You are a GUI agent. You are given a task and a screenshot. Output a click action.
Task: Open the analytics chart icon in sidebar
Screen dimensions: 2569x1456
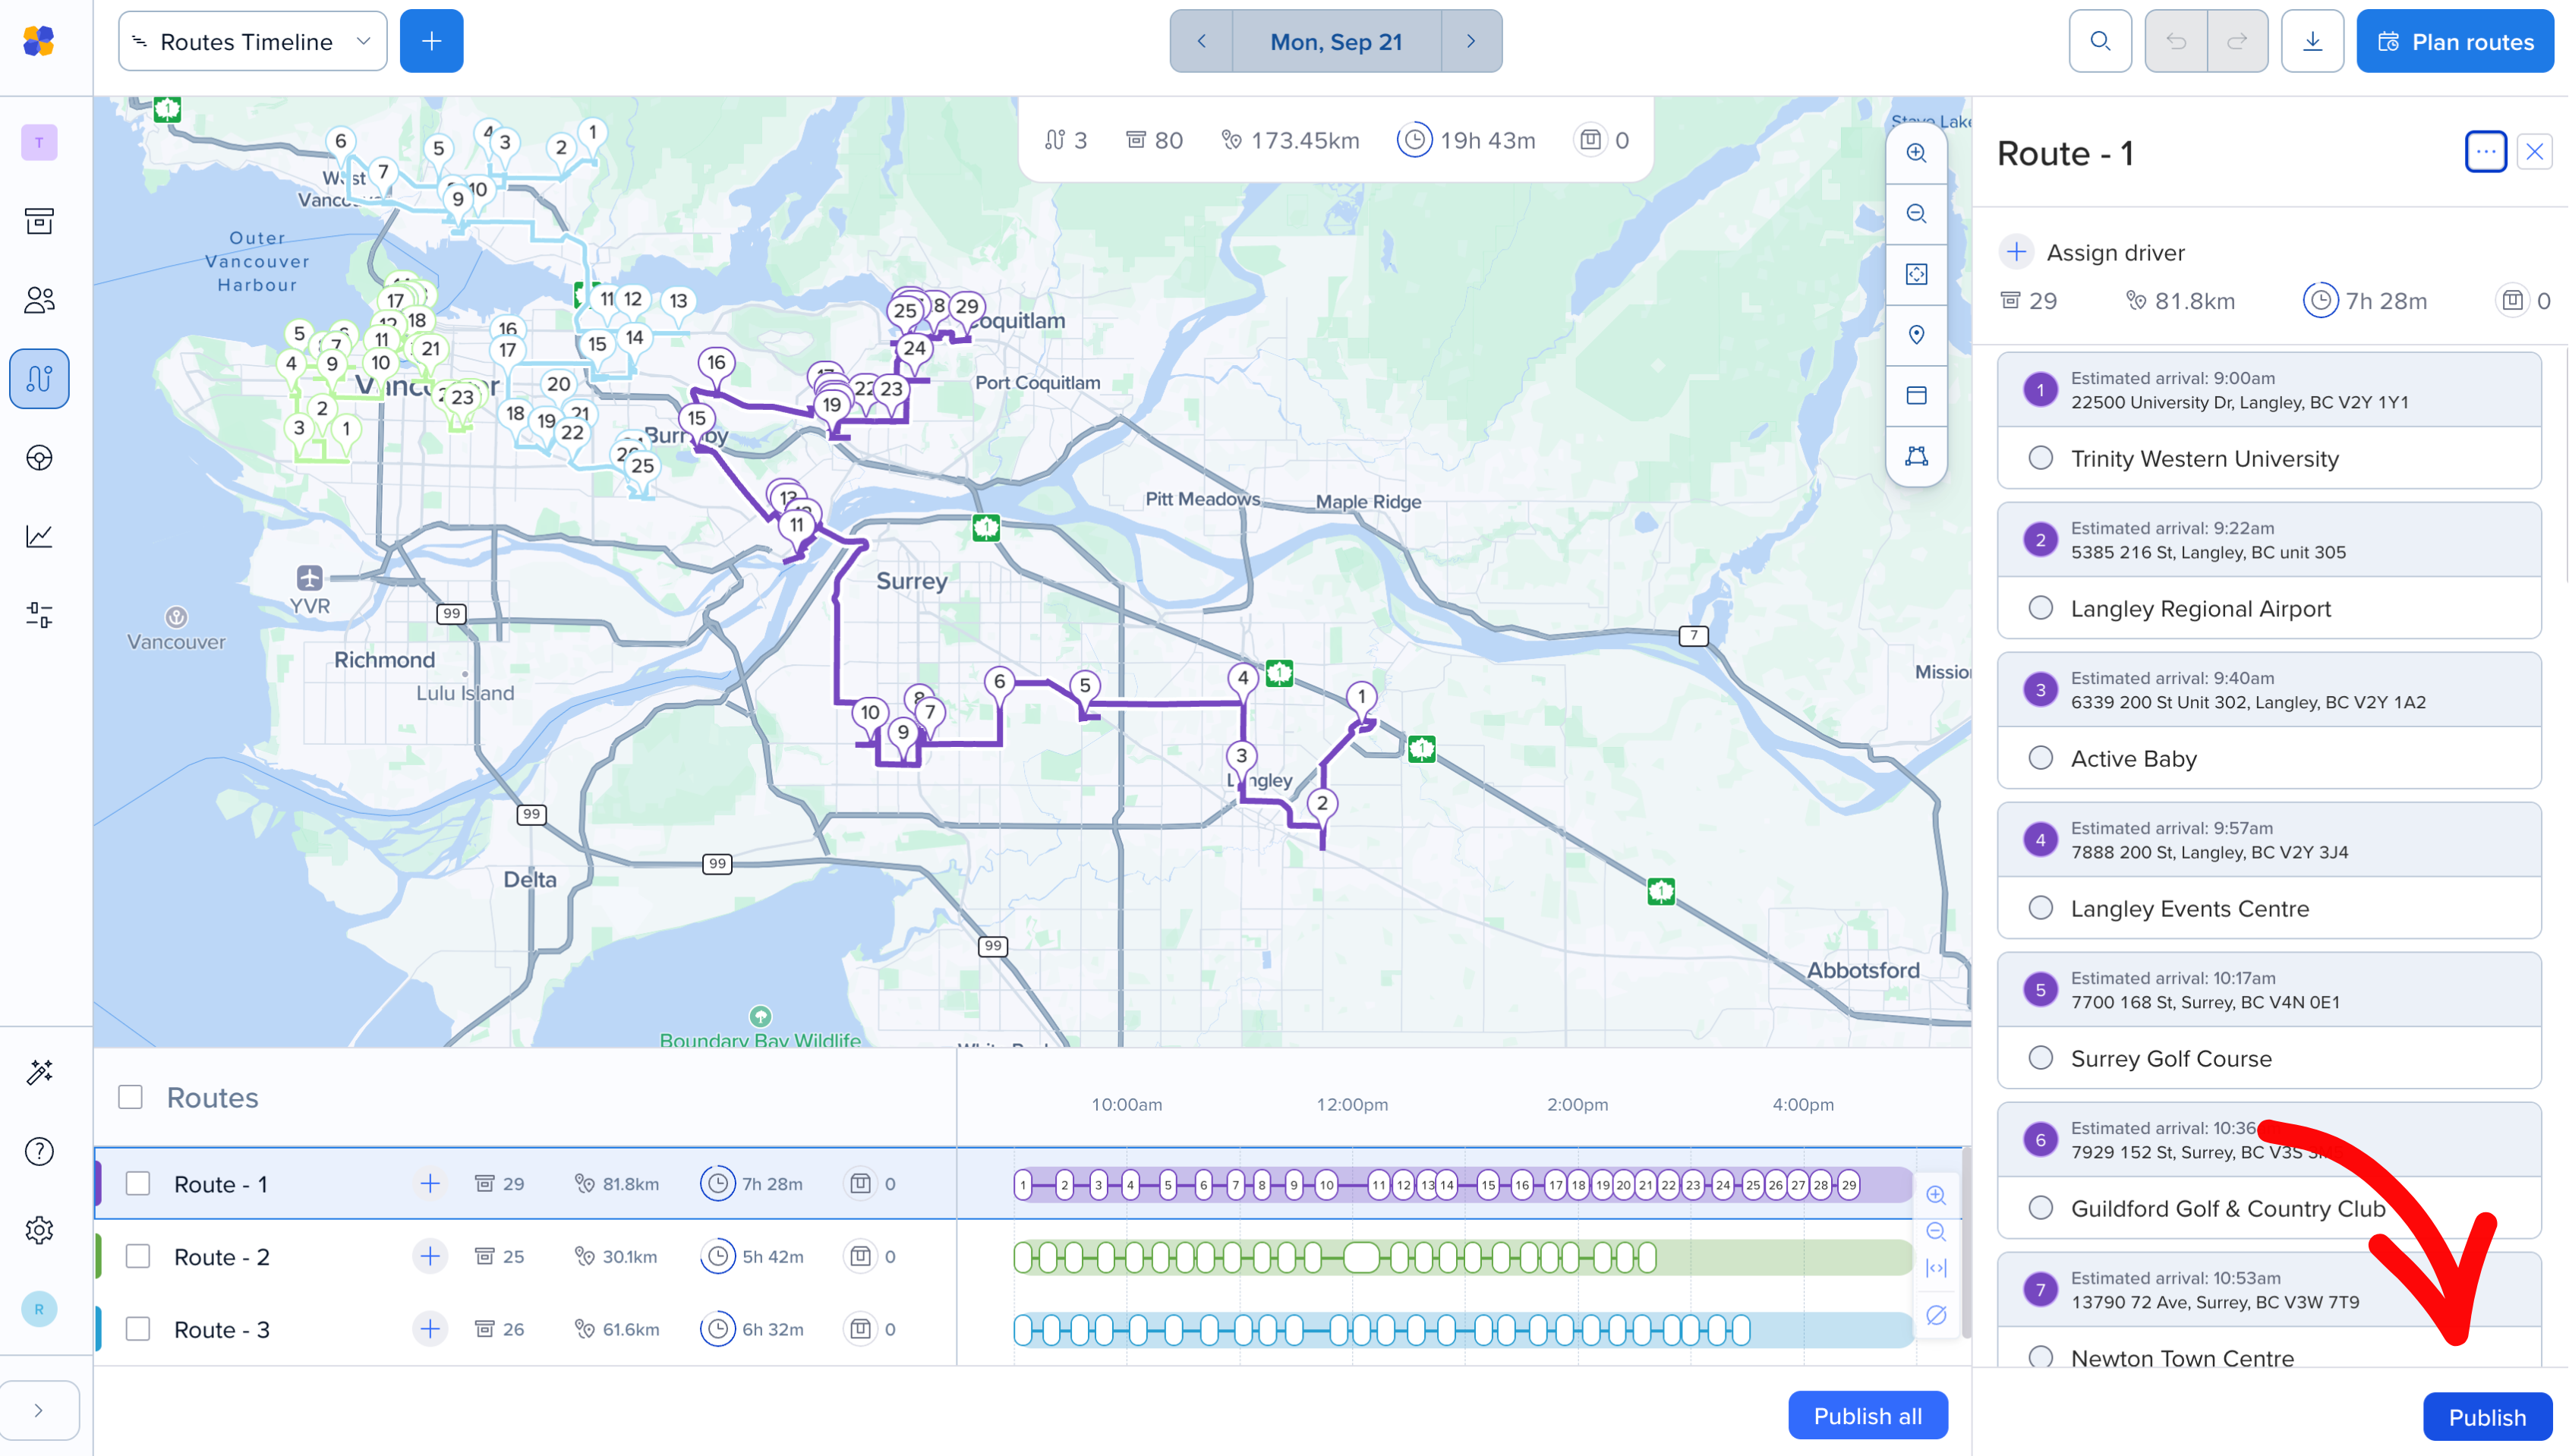coord(39,536)
